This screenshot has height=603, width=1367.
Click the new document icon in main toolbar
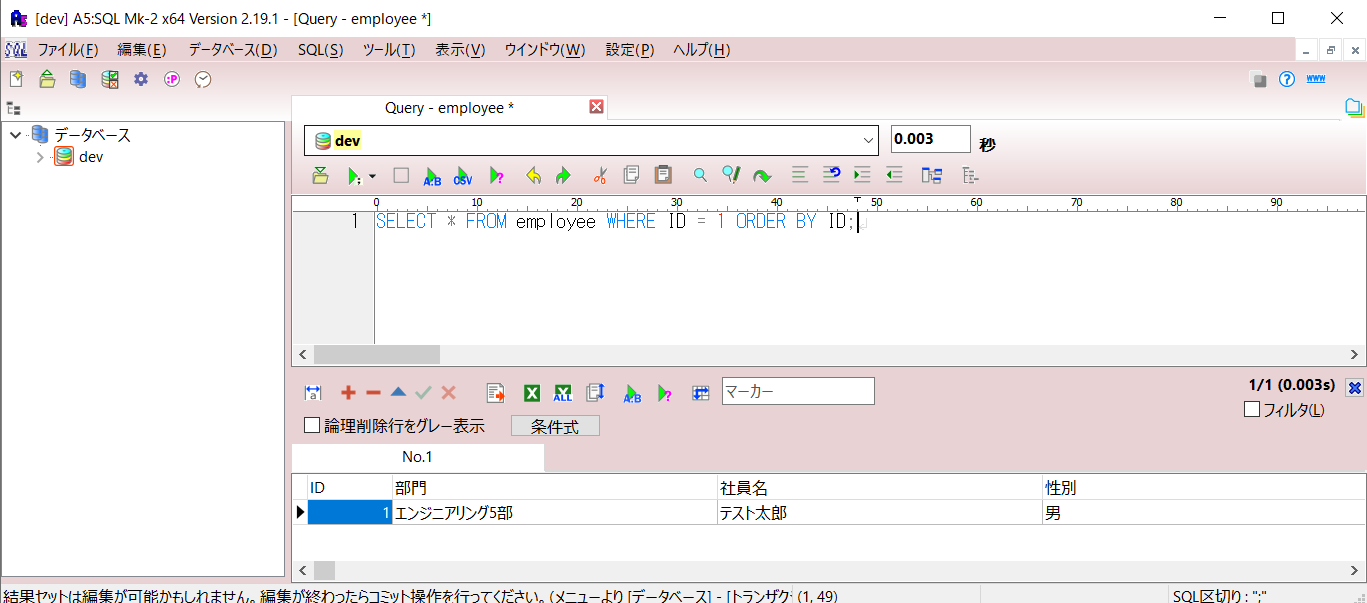pyautogui.click(x=16, y=79)
